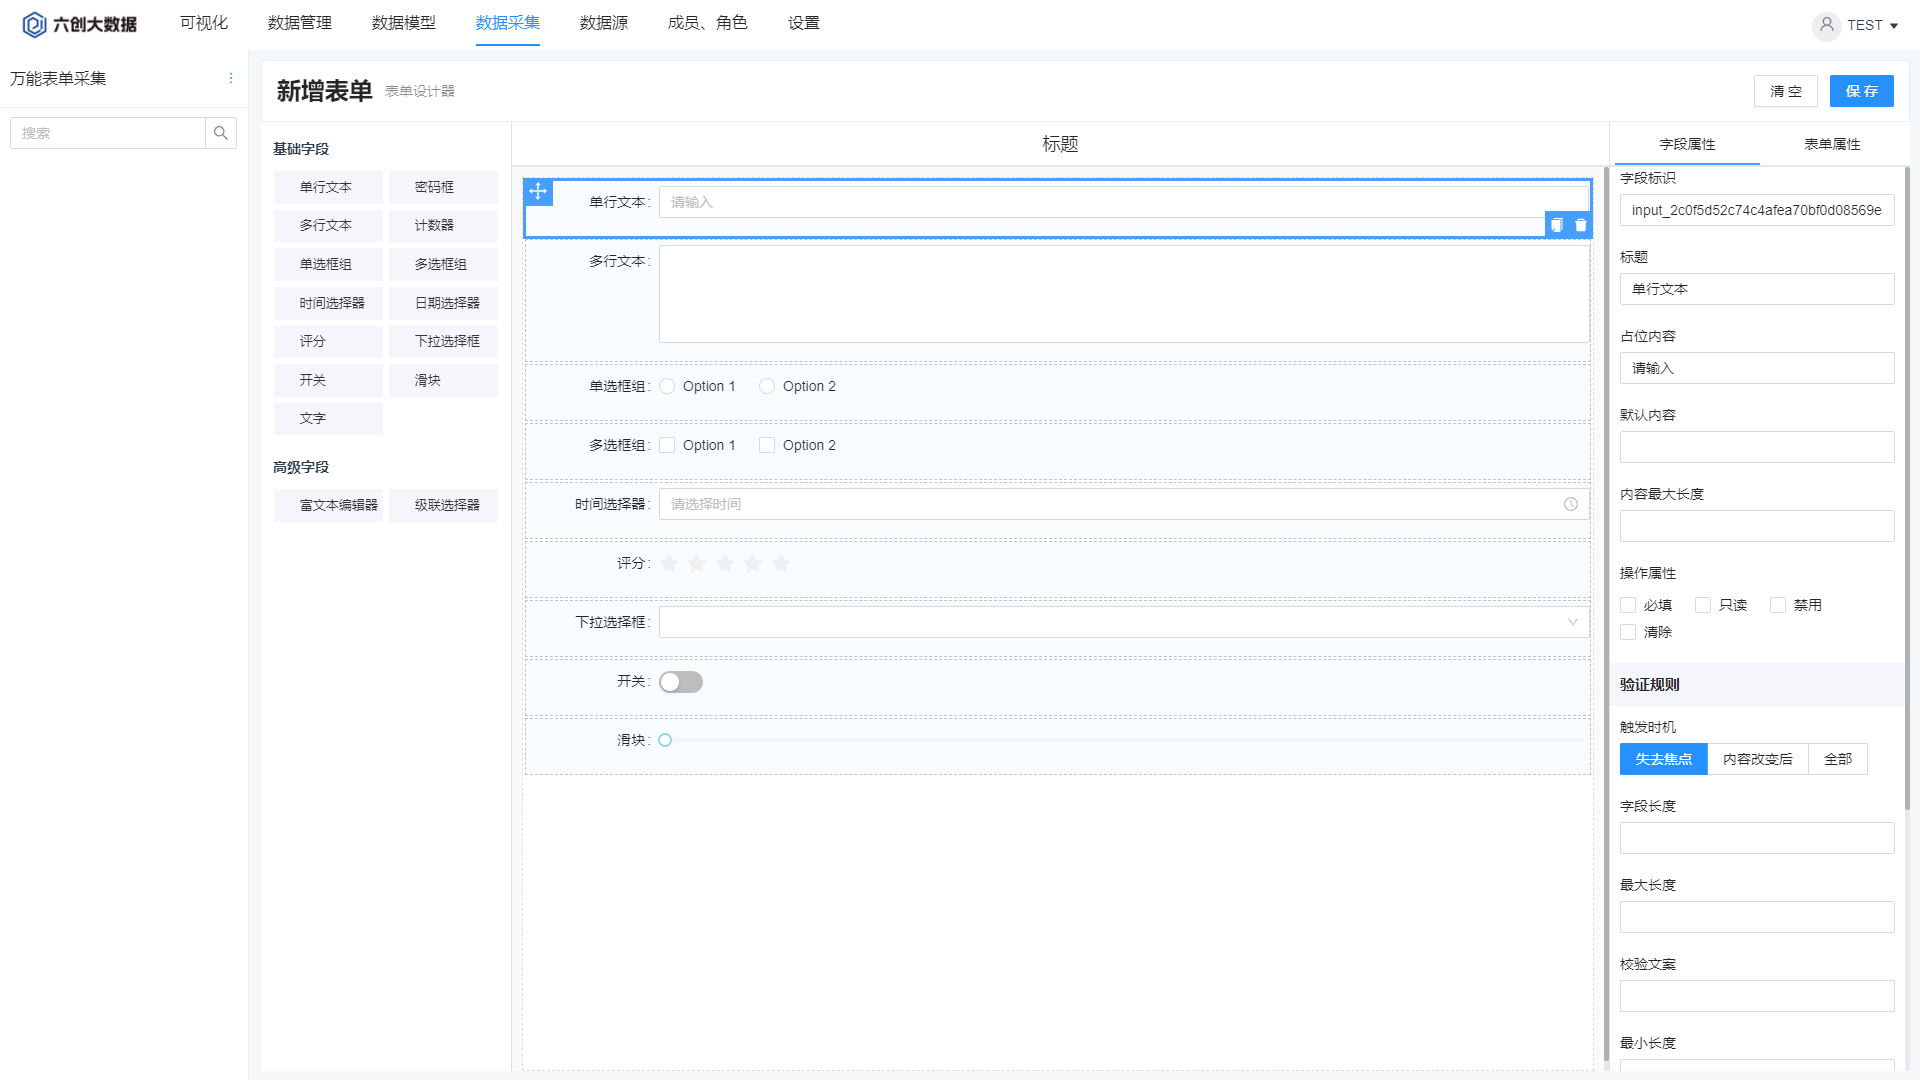Screen dimensions: 1920x1080
Task: Select 内容改变后 trigger option
Action: (x=1757, y=759)
